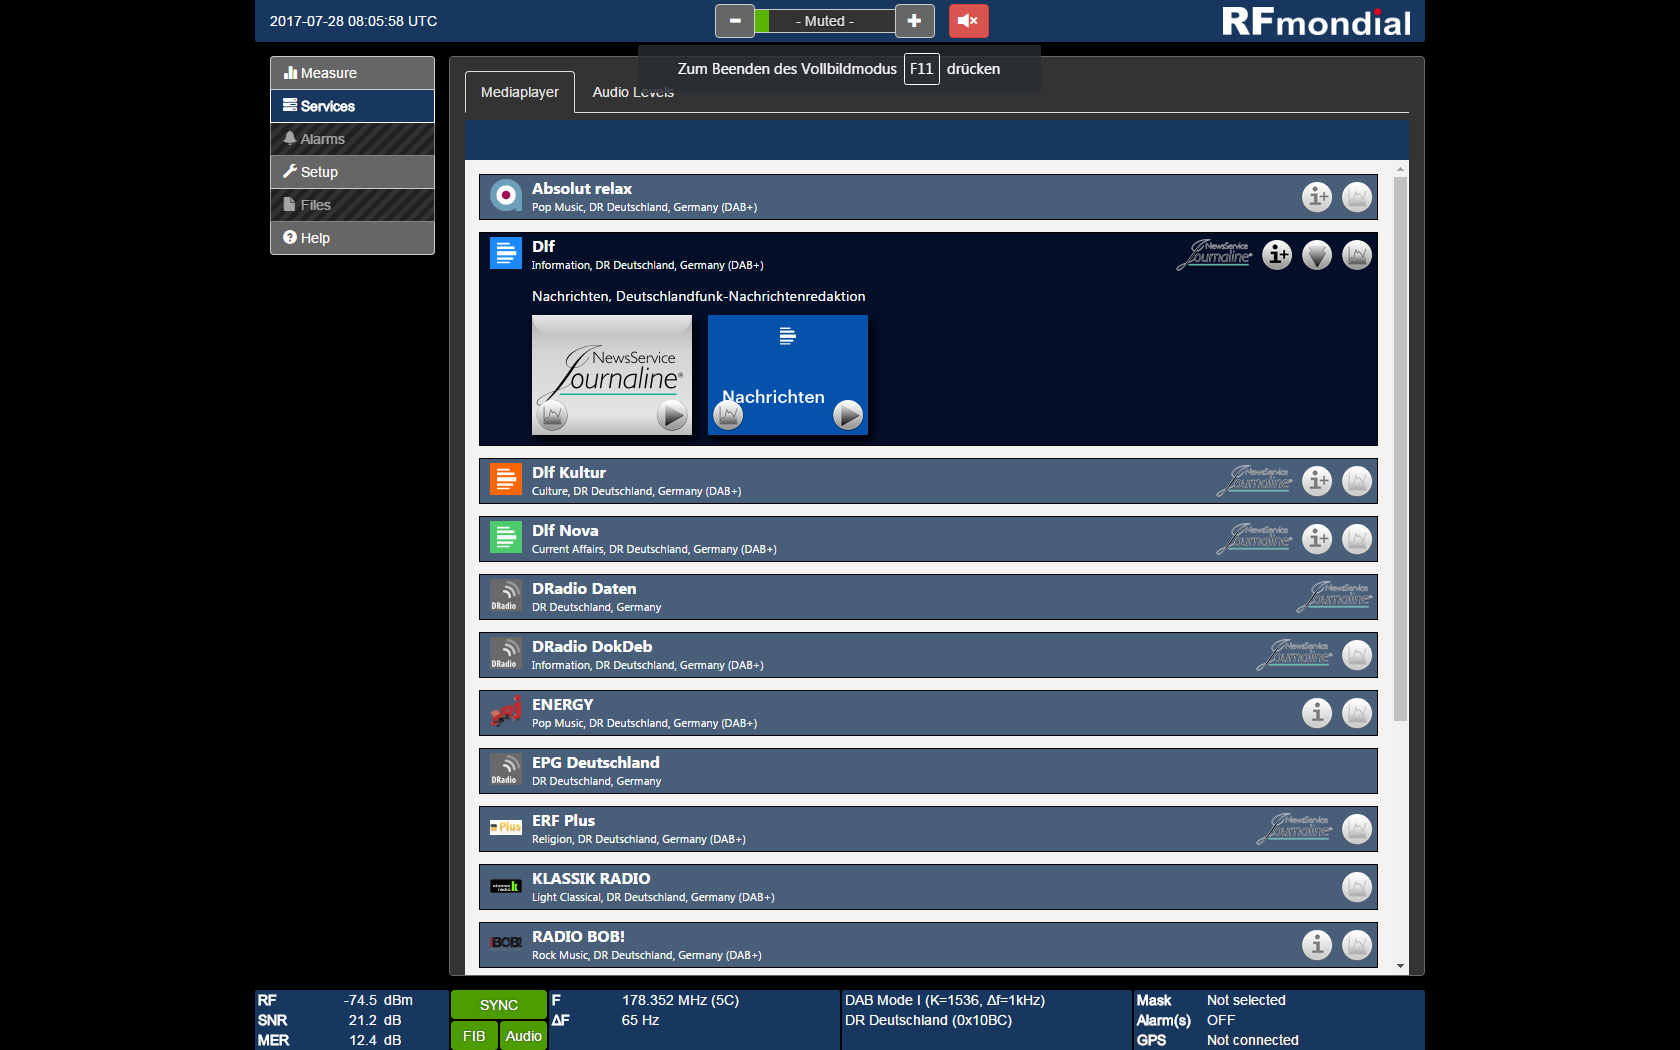Click the Journaline icon on DRadio Daten row
The image size is (1680, 1050).
[x=1335, y=597]
